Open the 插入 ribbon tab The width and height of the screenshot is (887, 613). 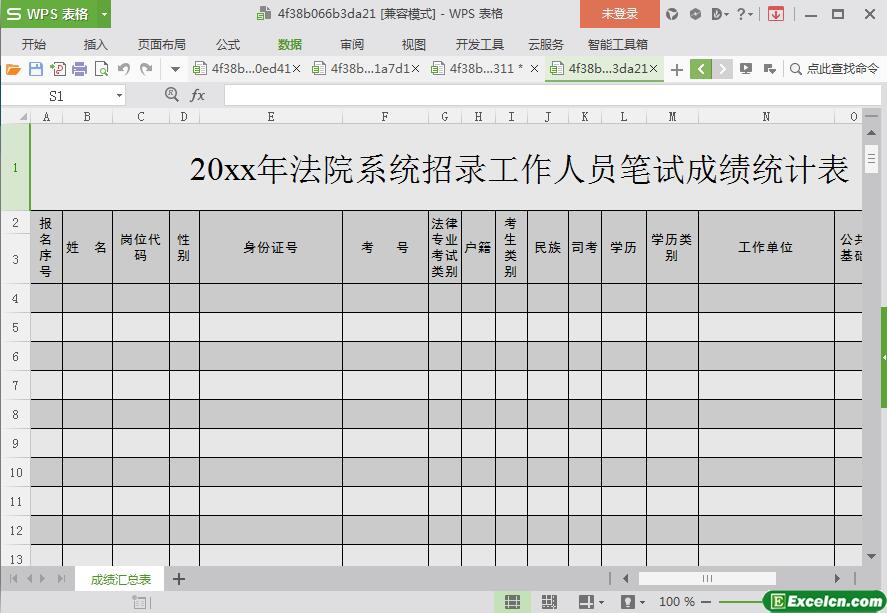pyautogui.click(x=96, y=44)
